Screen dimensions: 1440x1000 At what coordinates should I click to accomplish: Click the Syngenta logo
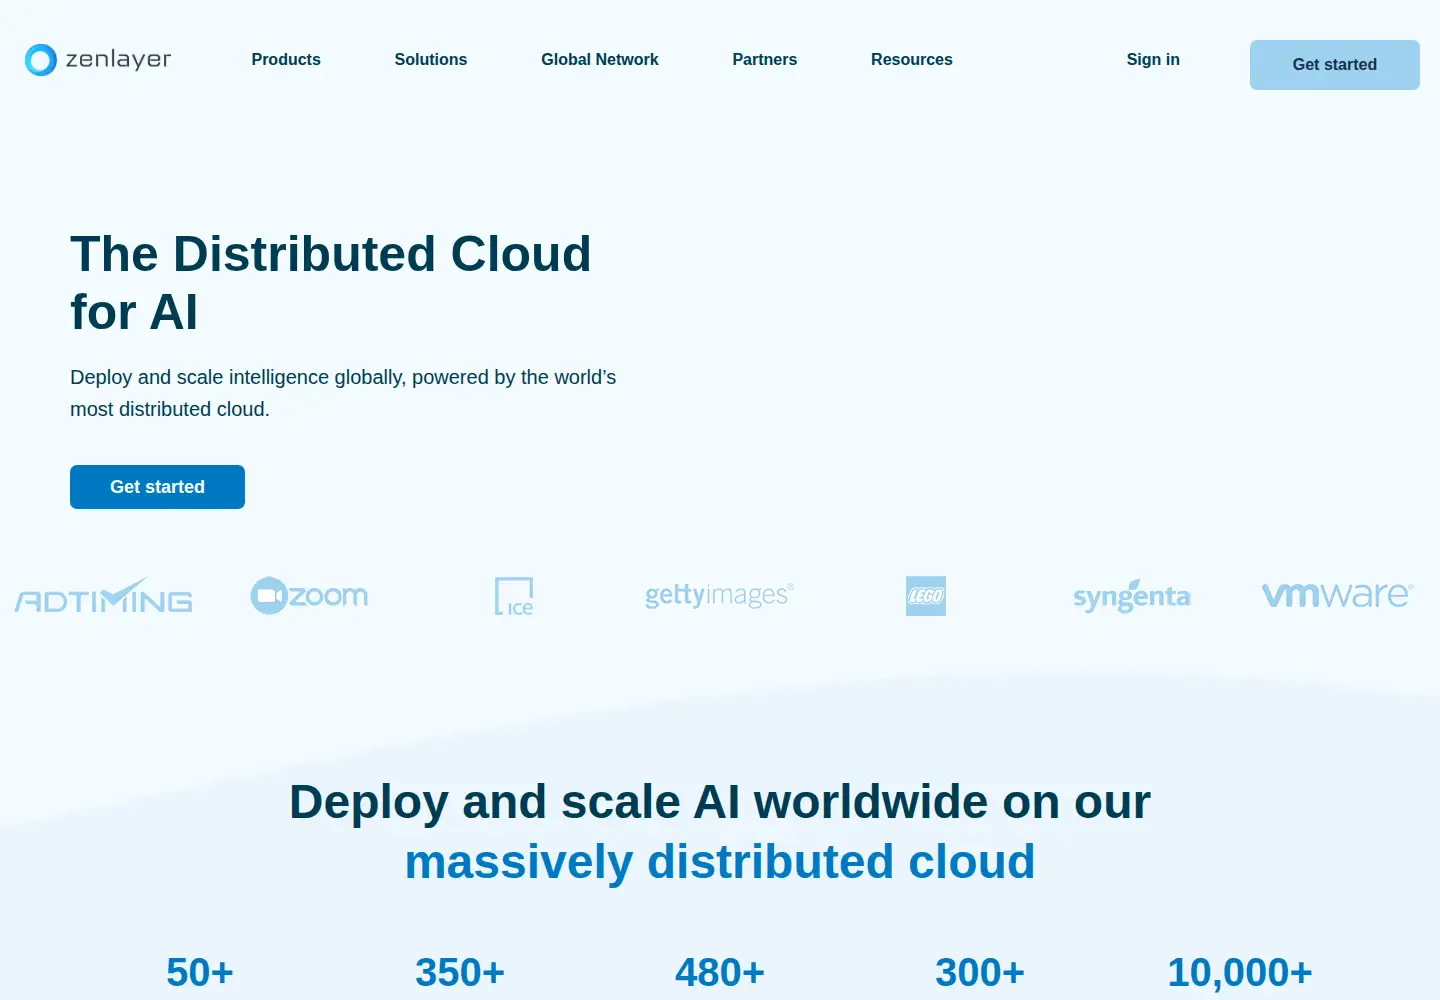1132,596
